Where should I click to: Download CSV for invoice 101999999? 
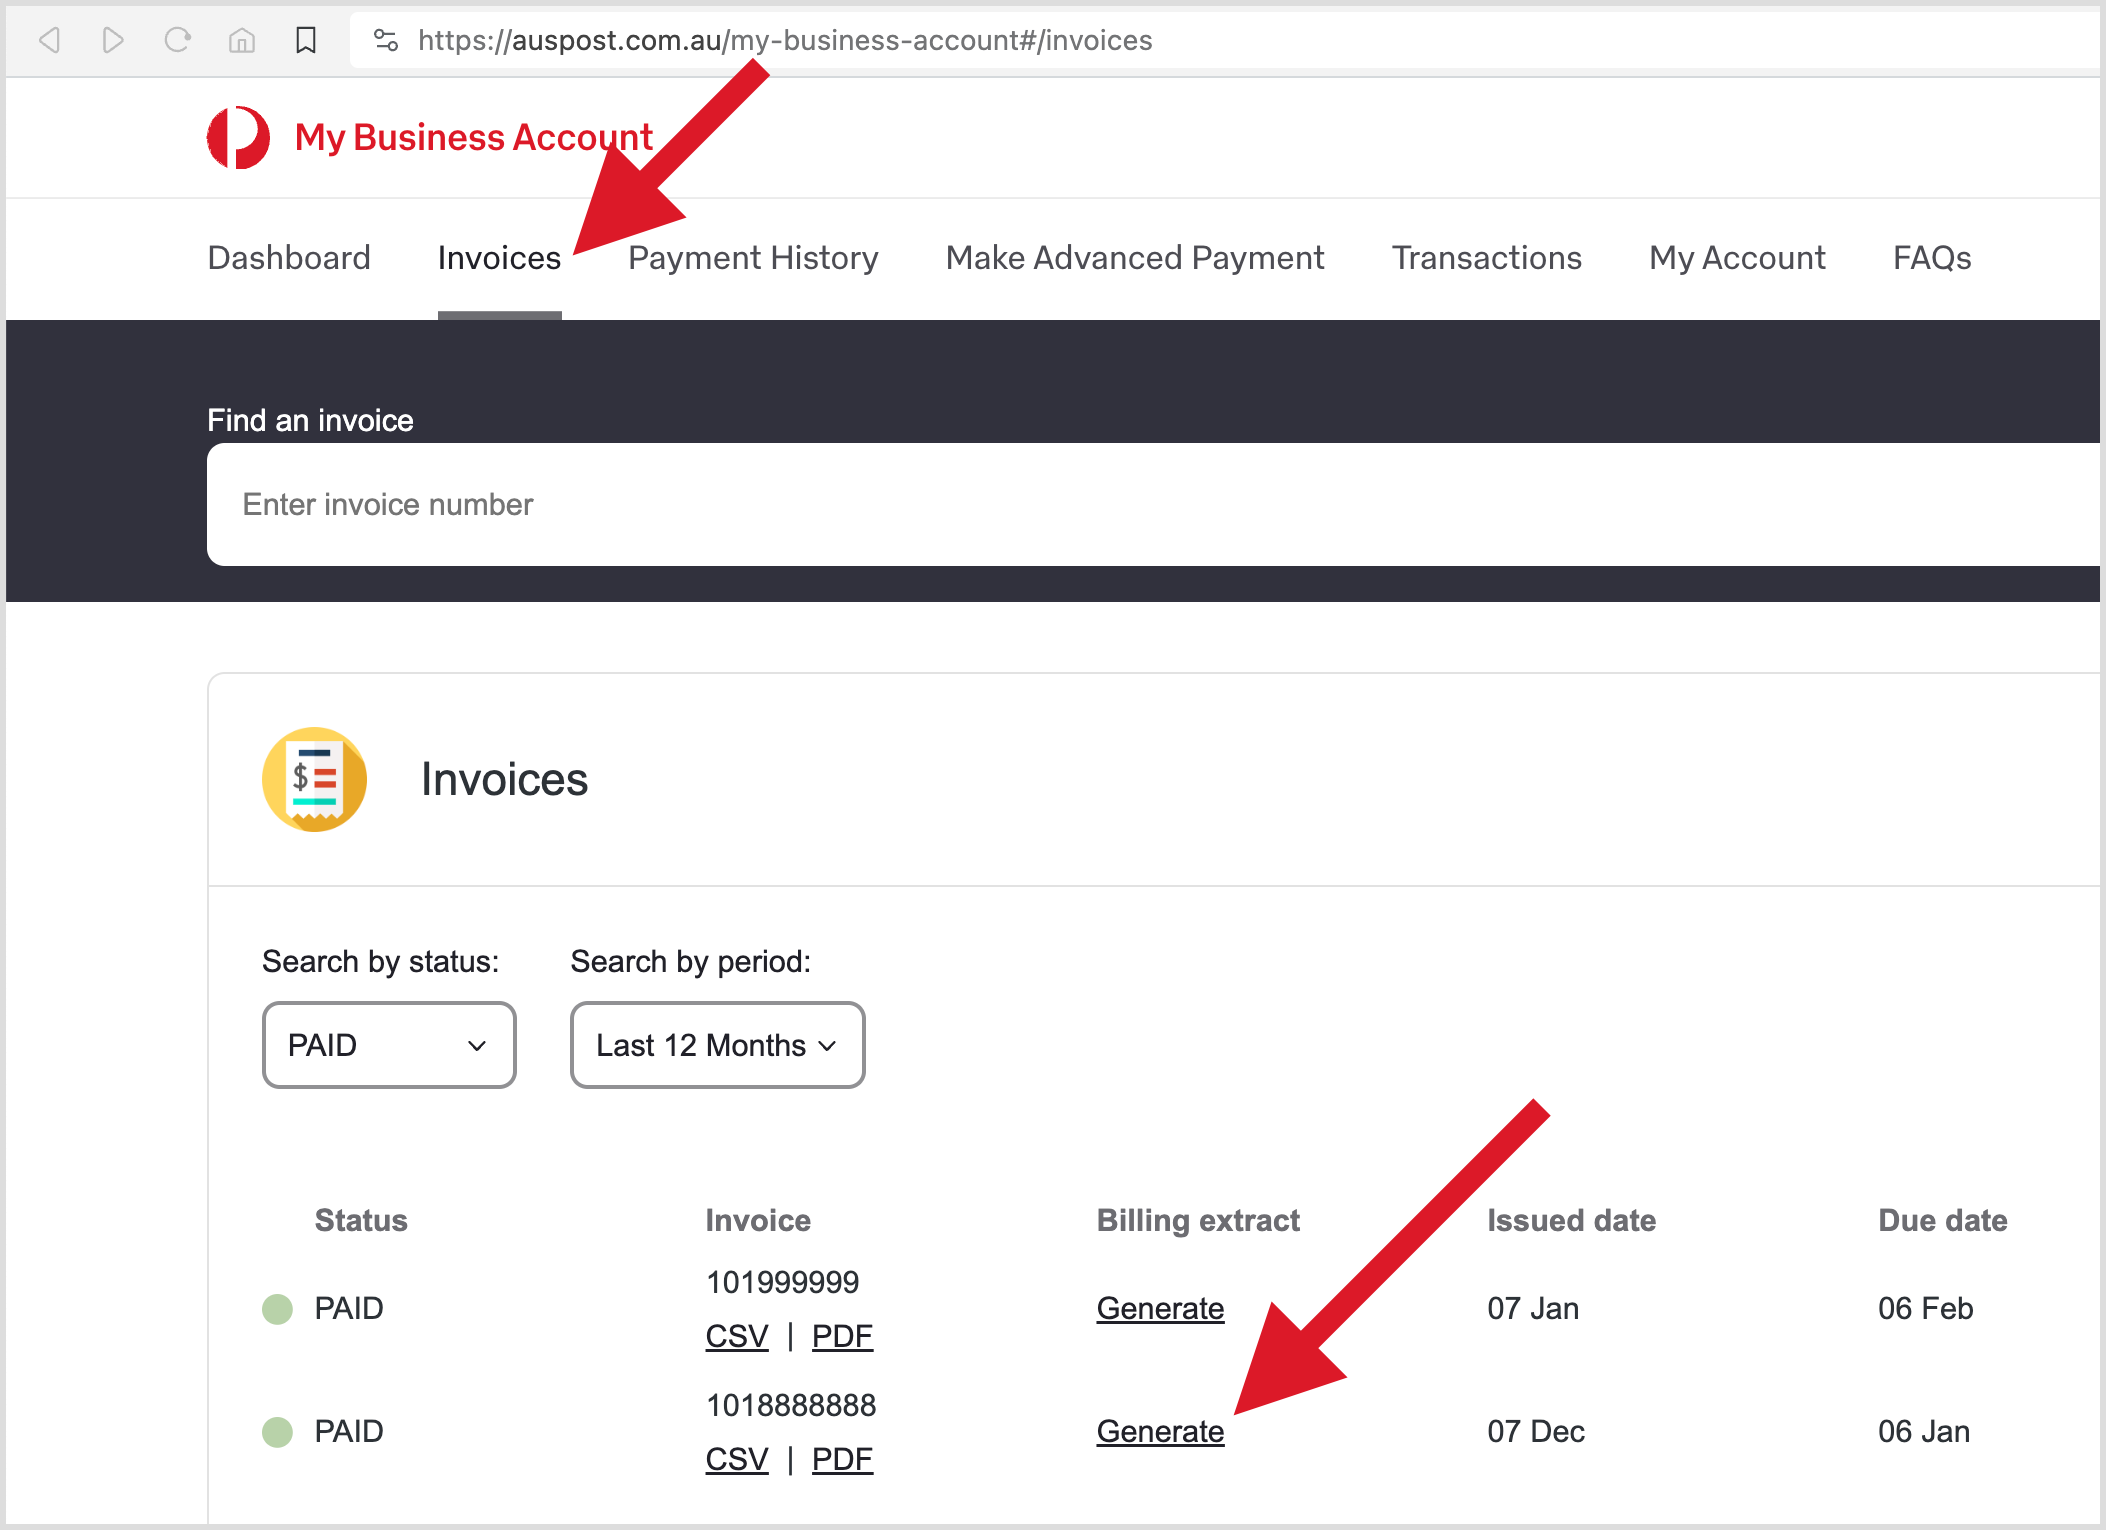[737, 1335]
